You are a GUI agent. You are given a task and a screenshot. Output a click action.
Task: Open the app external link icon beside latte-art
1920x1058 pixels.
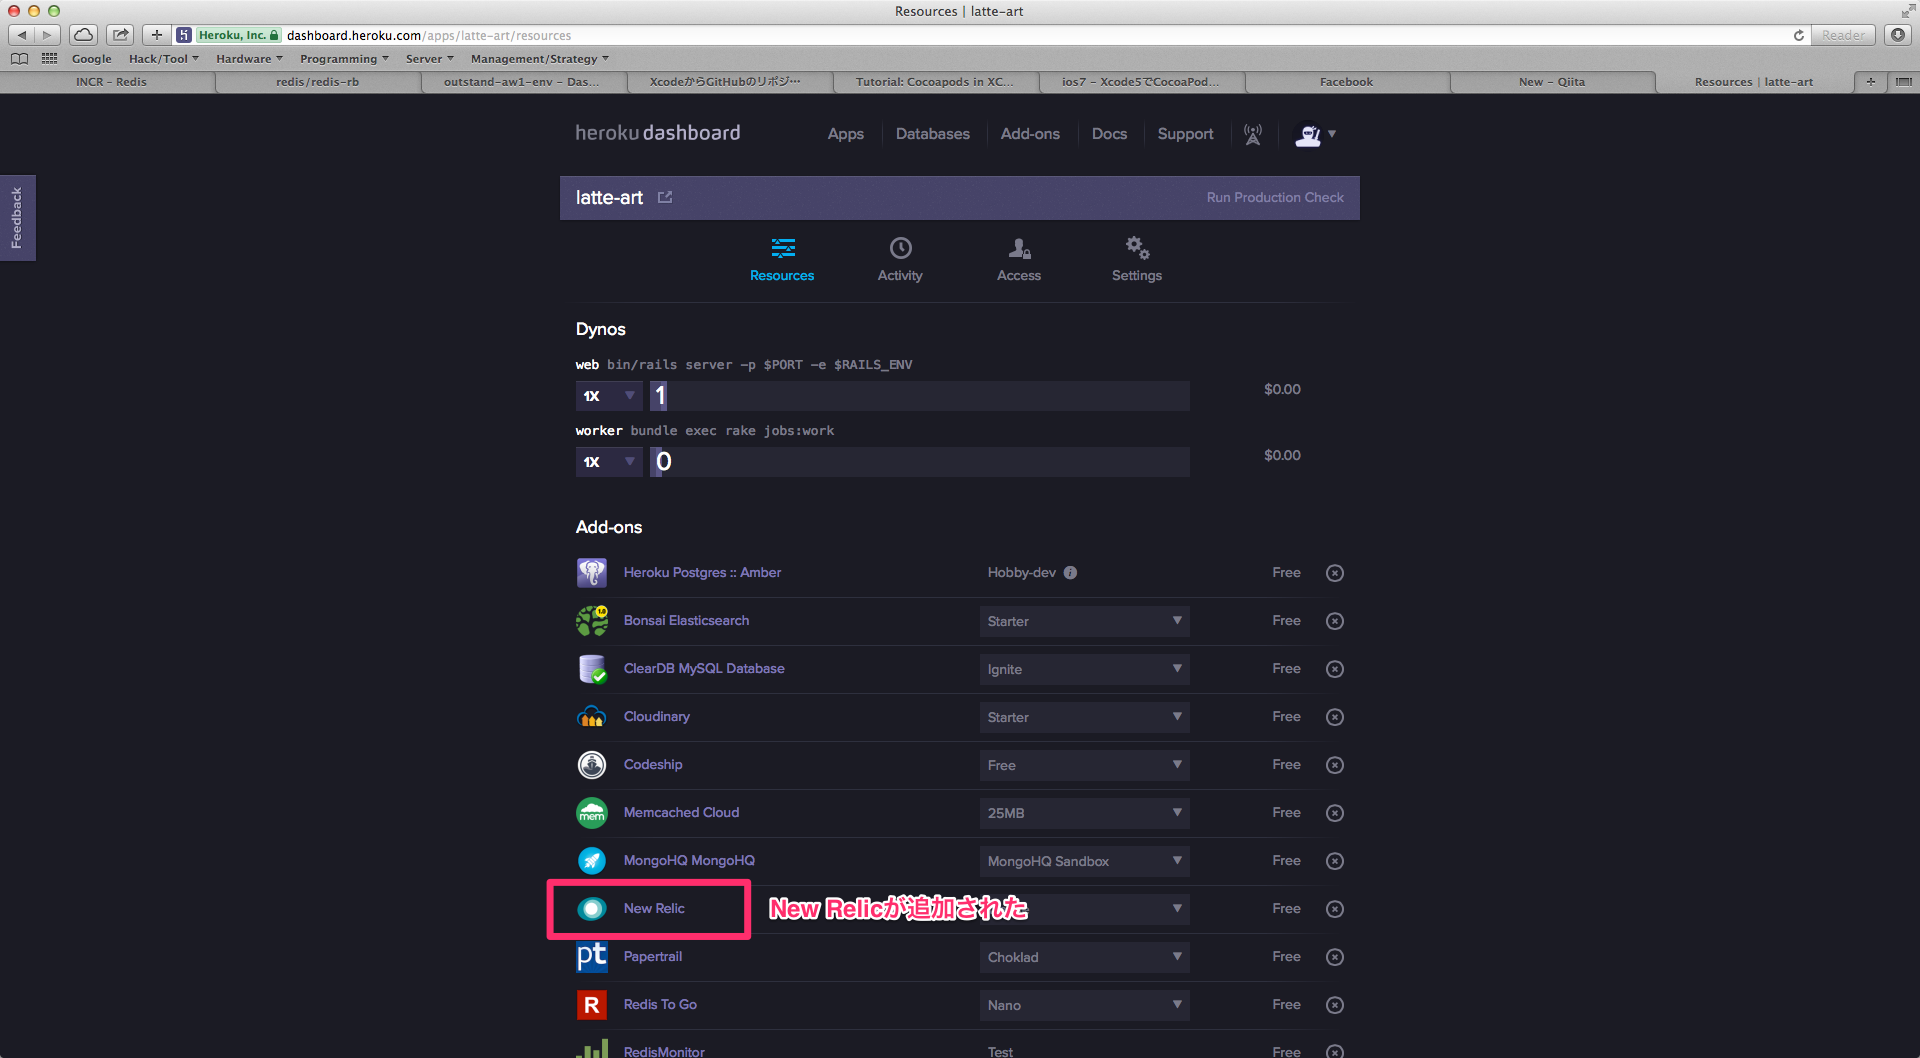[x=665, y=197]
